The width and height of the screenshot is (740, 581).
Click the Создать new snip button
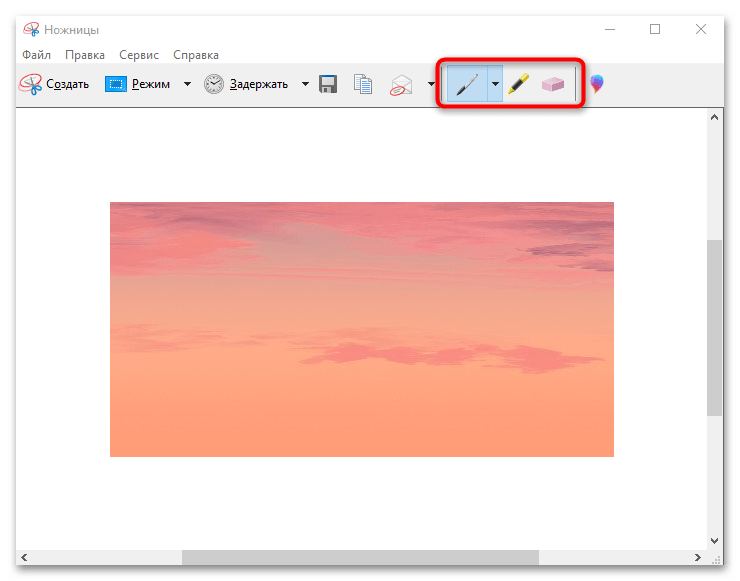pos(54,84)
